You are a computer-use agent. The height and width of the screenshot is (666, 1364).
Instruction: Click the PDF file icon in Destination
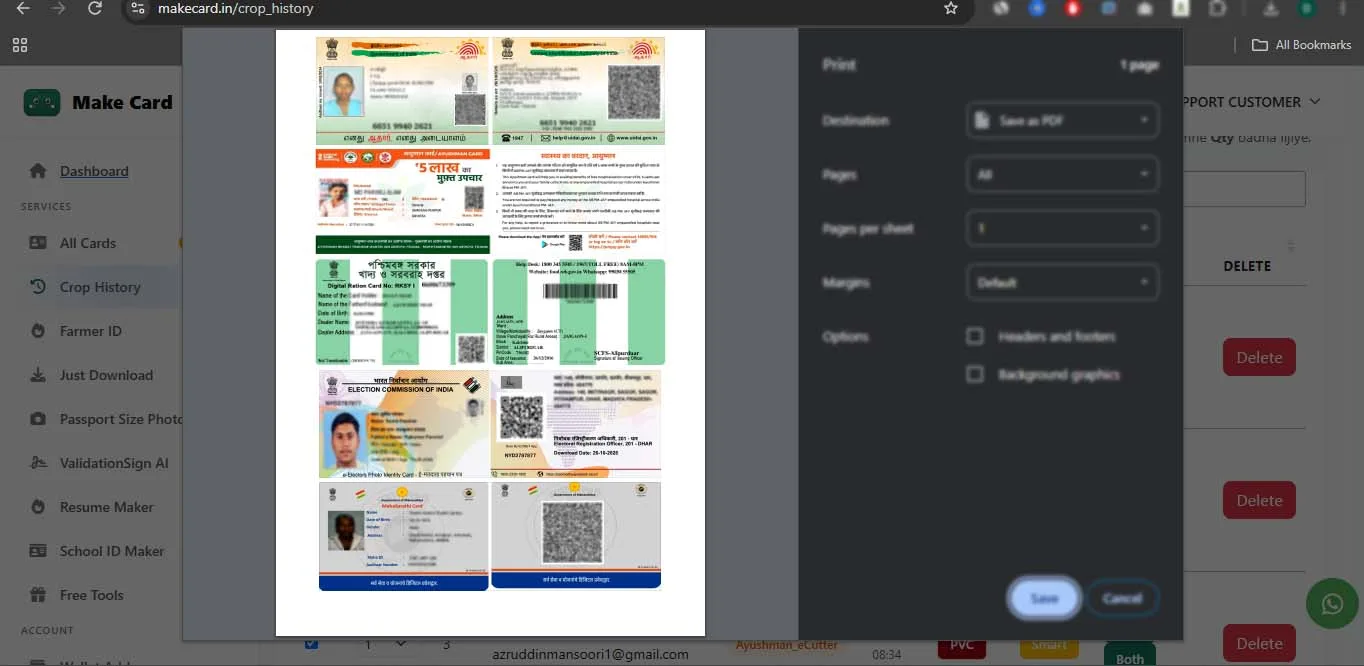984,120
